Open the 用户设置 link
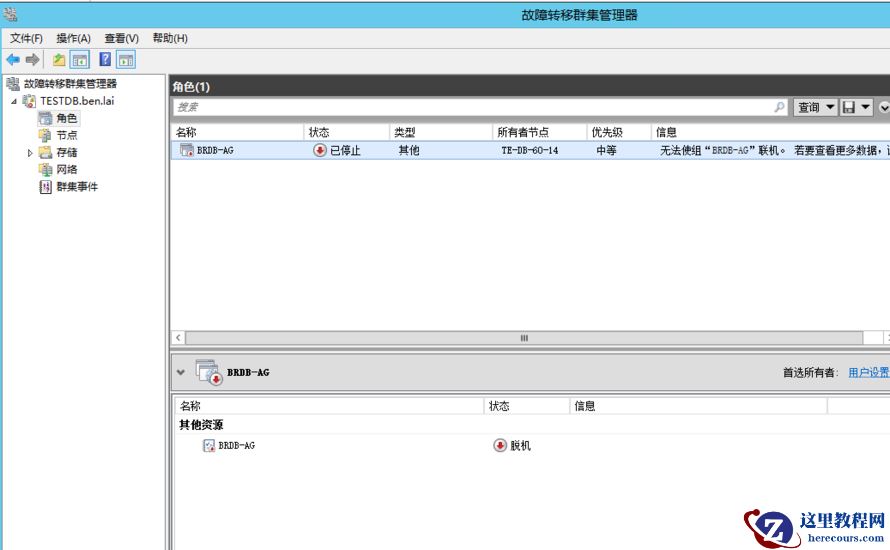 [x=868, y=372]
